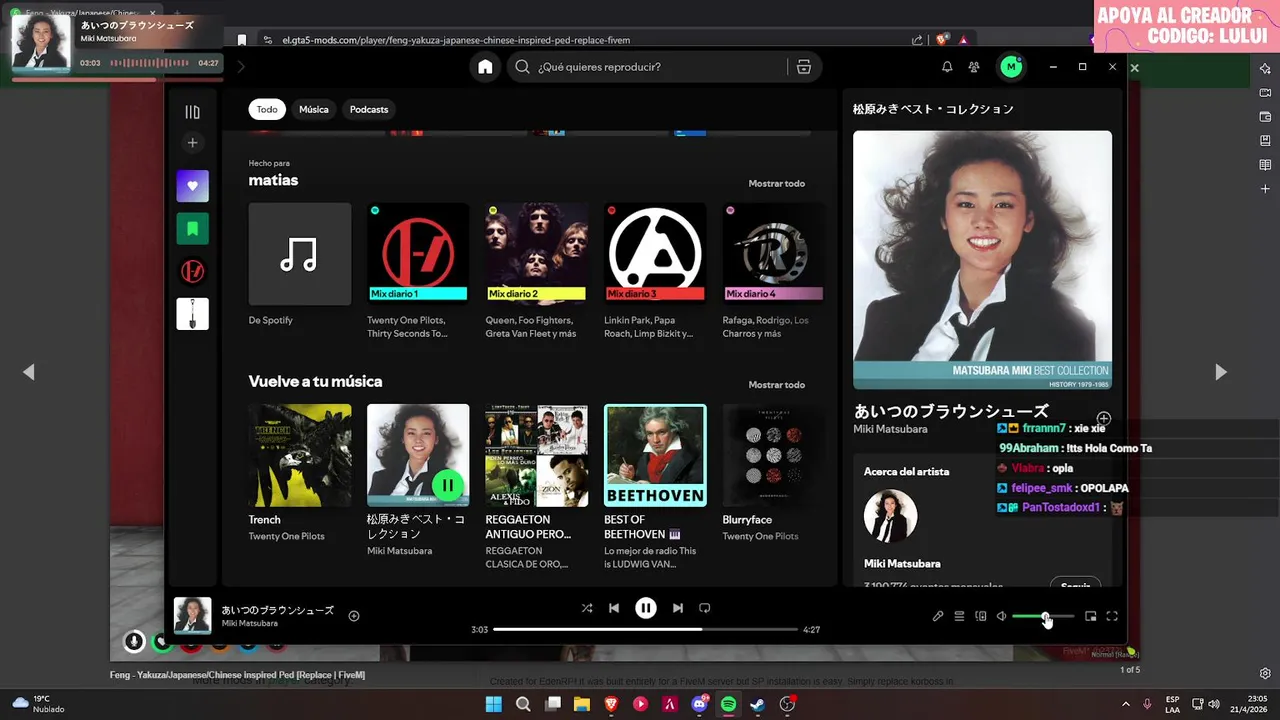Show hidden system tray icons
The image size is (1280, 720).
[x=1125, y=704]
